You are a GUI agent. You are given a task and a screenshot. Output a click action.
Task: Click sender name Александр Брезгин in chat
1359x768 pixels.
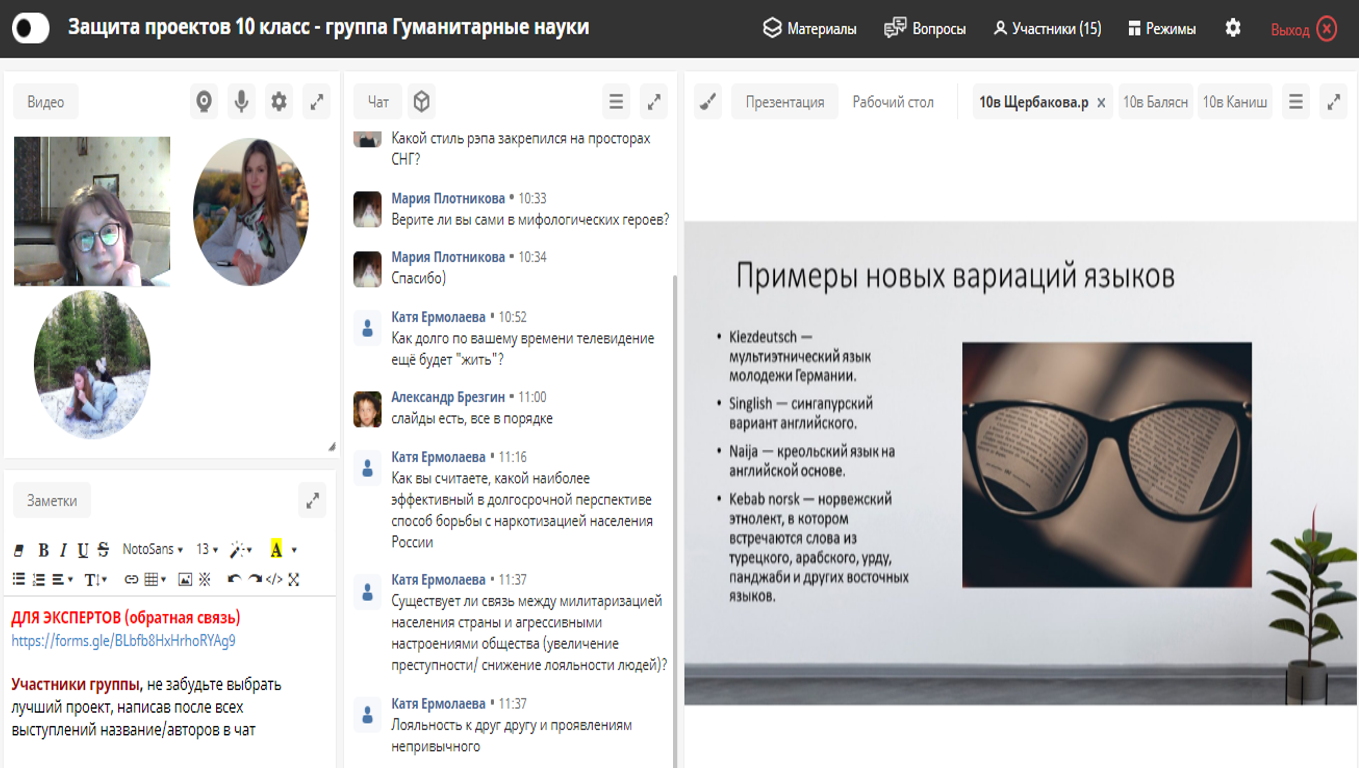click(448, 397)
